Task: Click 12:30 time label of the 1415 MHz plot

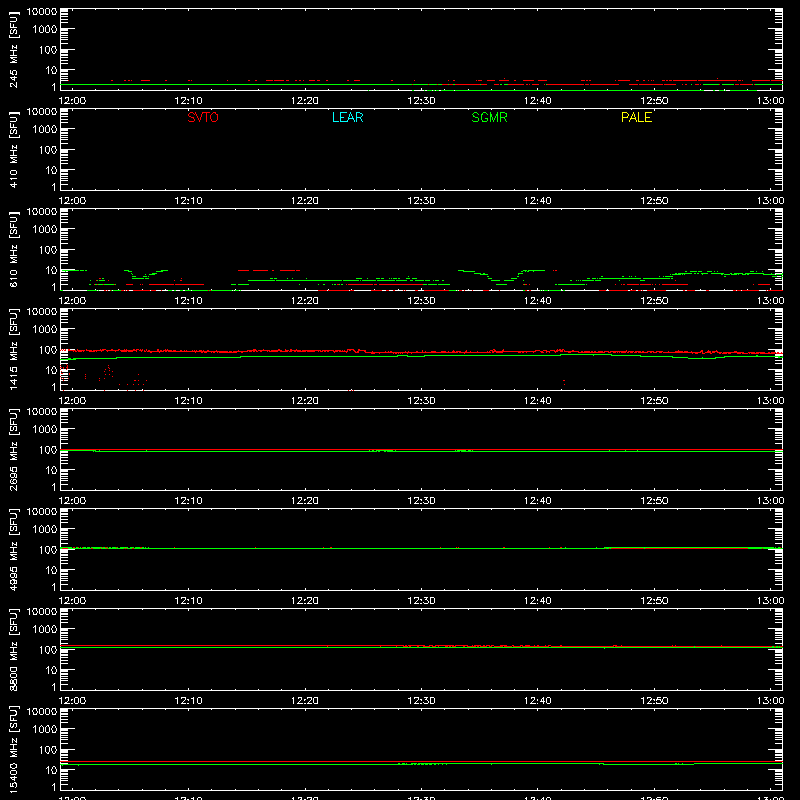Action: pyautogui.click(x=421, y=401)
